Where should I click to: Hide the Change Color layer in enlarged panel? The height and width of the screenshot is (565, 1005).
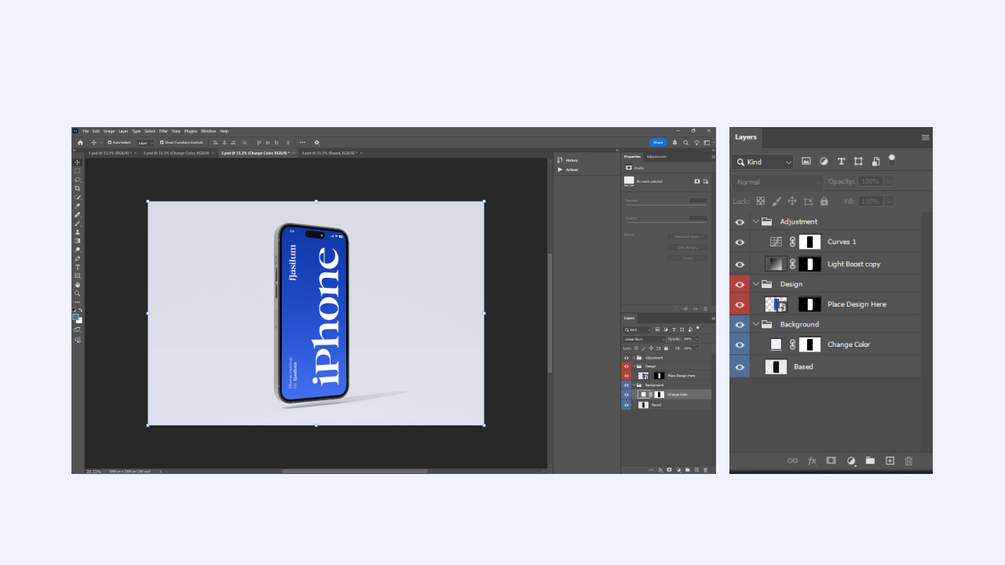click(740, 345)
